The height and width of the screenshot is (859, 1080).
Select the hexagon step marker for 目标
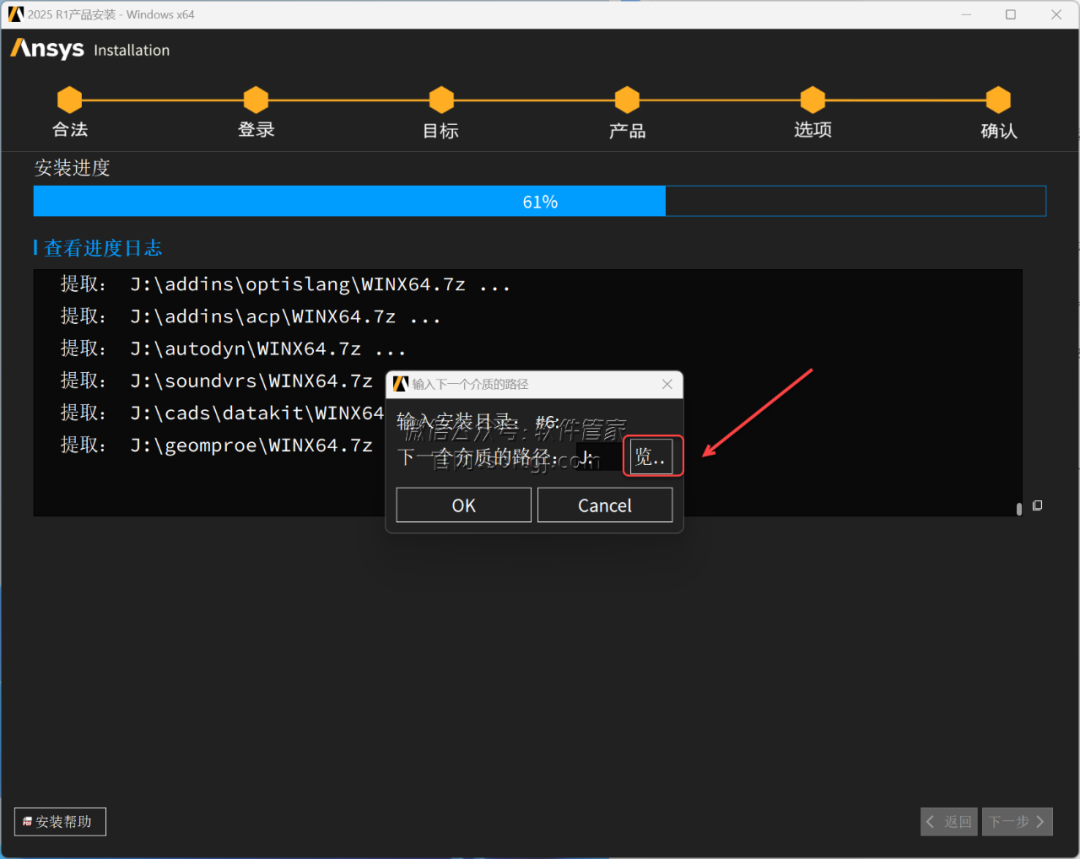coord(442,100)
